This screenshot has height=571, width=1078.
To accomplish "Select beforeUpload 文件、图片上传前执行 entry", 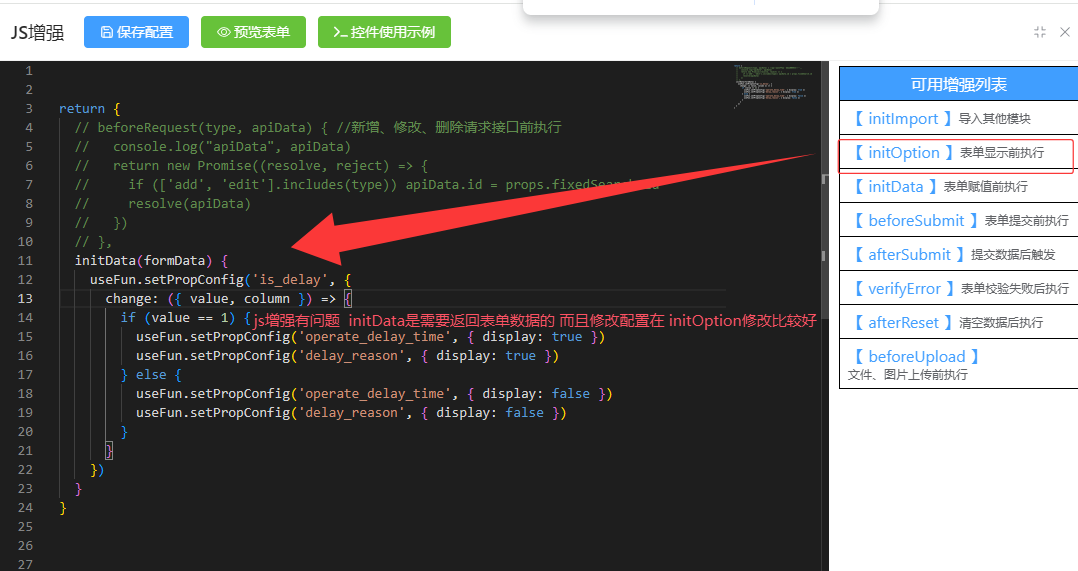I will 958,364.
